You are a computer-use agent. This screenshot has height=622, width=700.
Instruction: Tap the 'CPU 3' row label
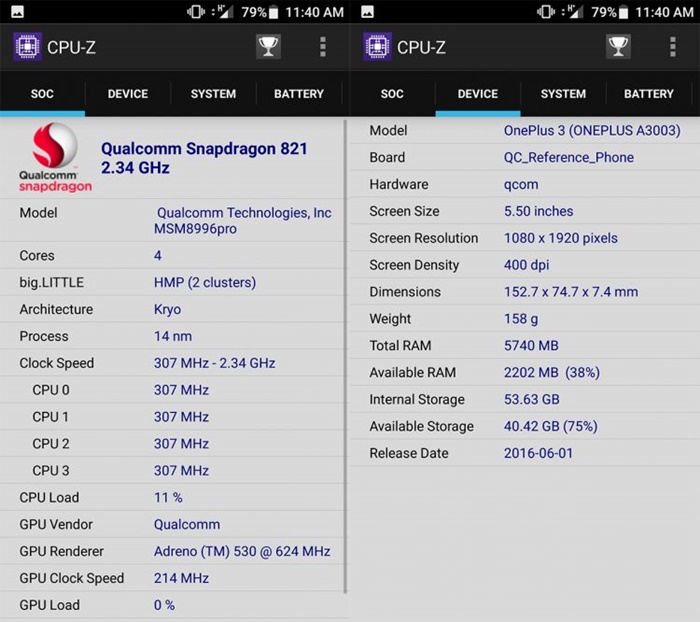pos(51,470)
